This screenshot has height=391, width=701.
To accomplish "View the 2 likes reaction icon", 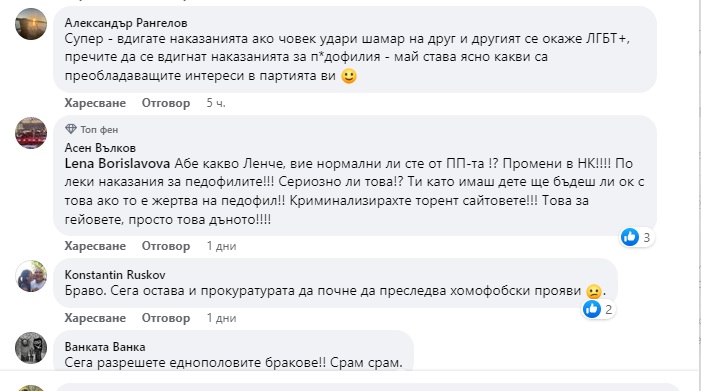I will [592, 309].
